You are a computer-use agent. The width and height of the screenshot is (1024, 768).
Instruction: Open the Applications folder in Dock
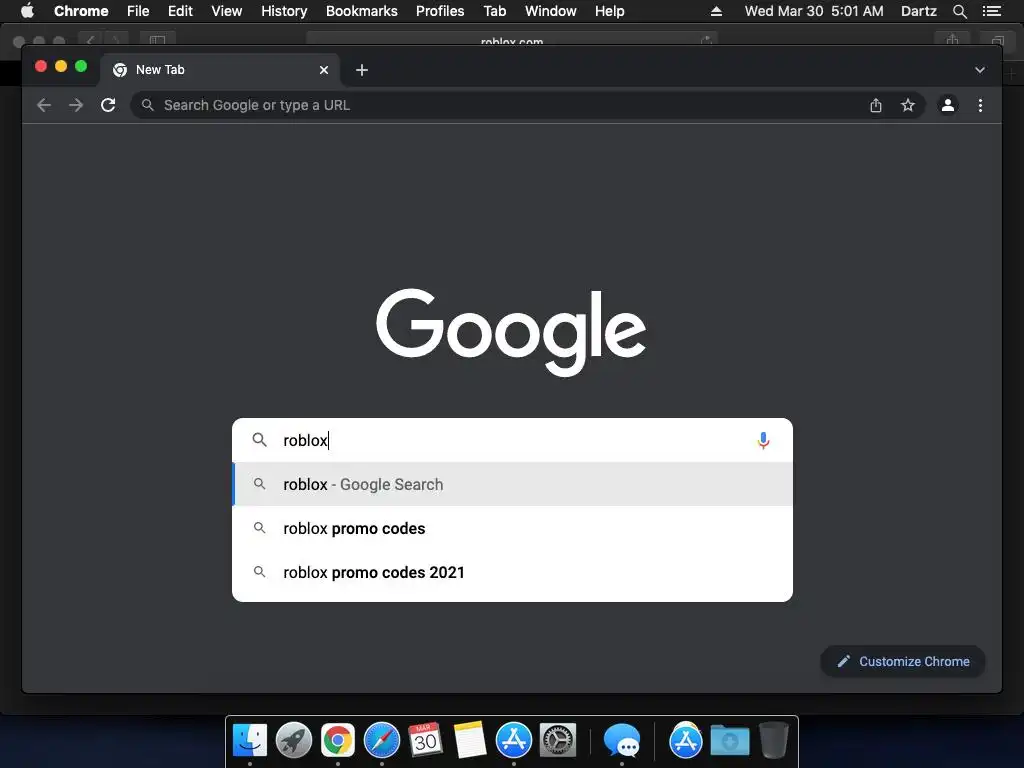click(686, 740)
